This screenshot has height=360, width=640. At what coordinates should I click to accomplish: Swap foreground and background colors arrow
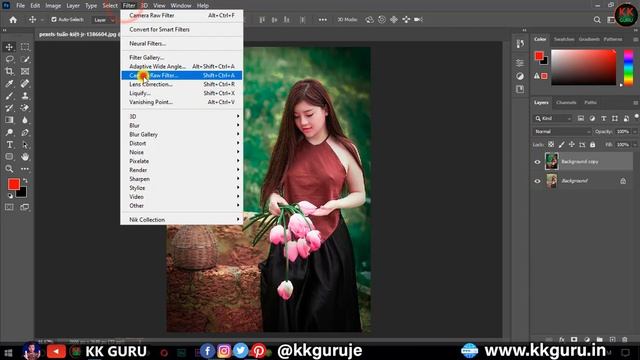(x=25, y=180)
